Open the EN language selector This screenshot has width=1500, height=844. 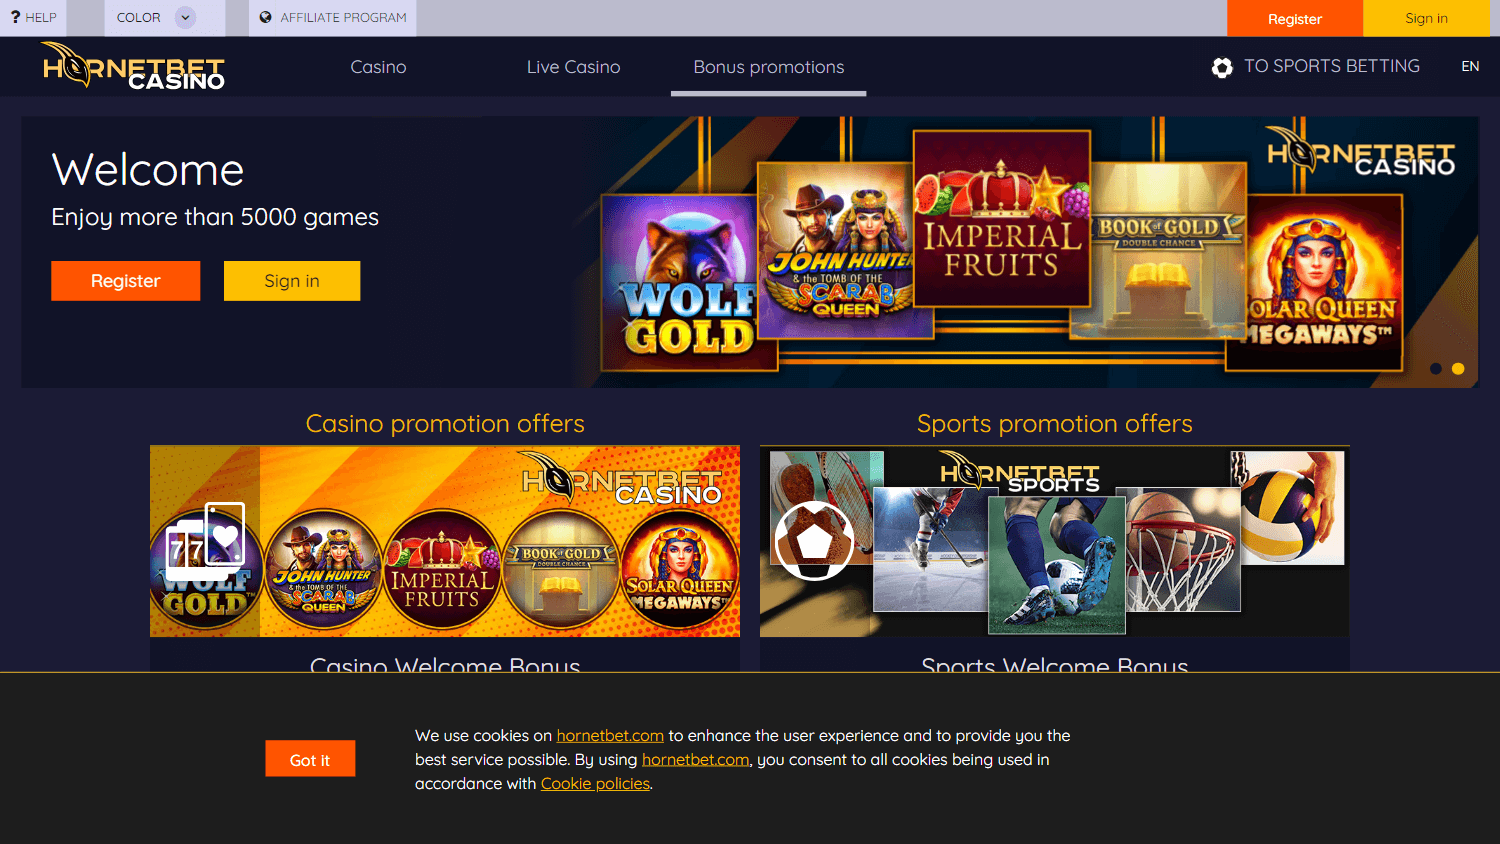(1470, 67)
